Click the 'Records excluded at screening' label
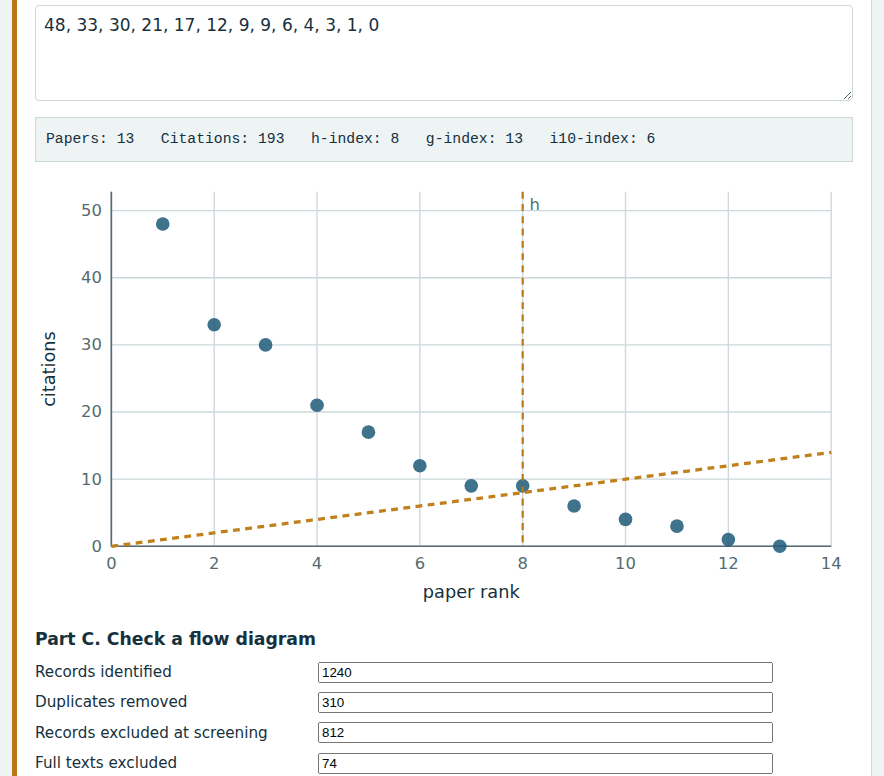The height and width of the screenshot is (776, 884). [x=151, y=733]
